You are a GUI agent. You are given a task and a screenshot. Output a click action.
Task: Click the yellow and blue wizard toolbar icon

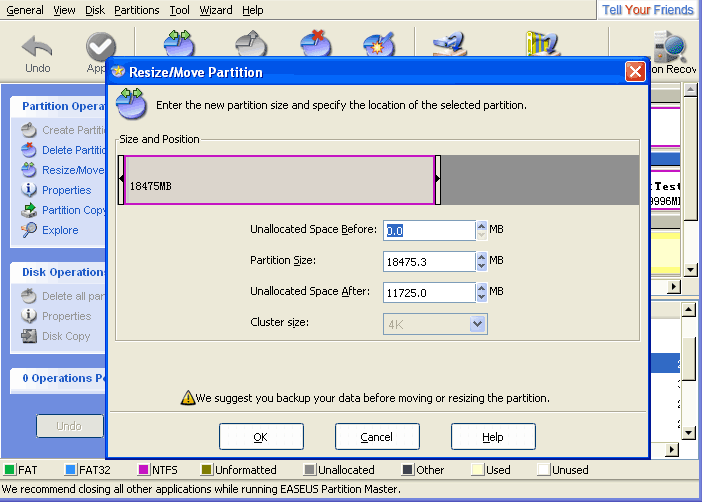(542, 43)
